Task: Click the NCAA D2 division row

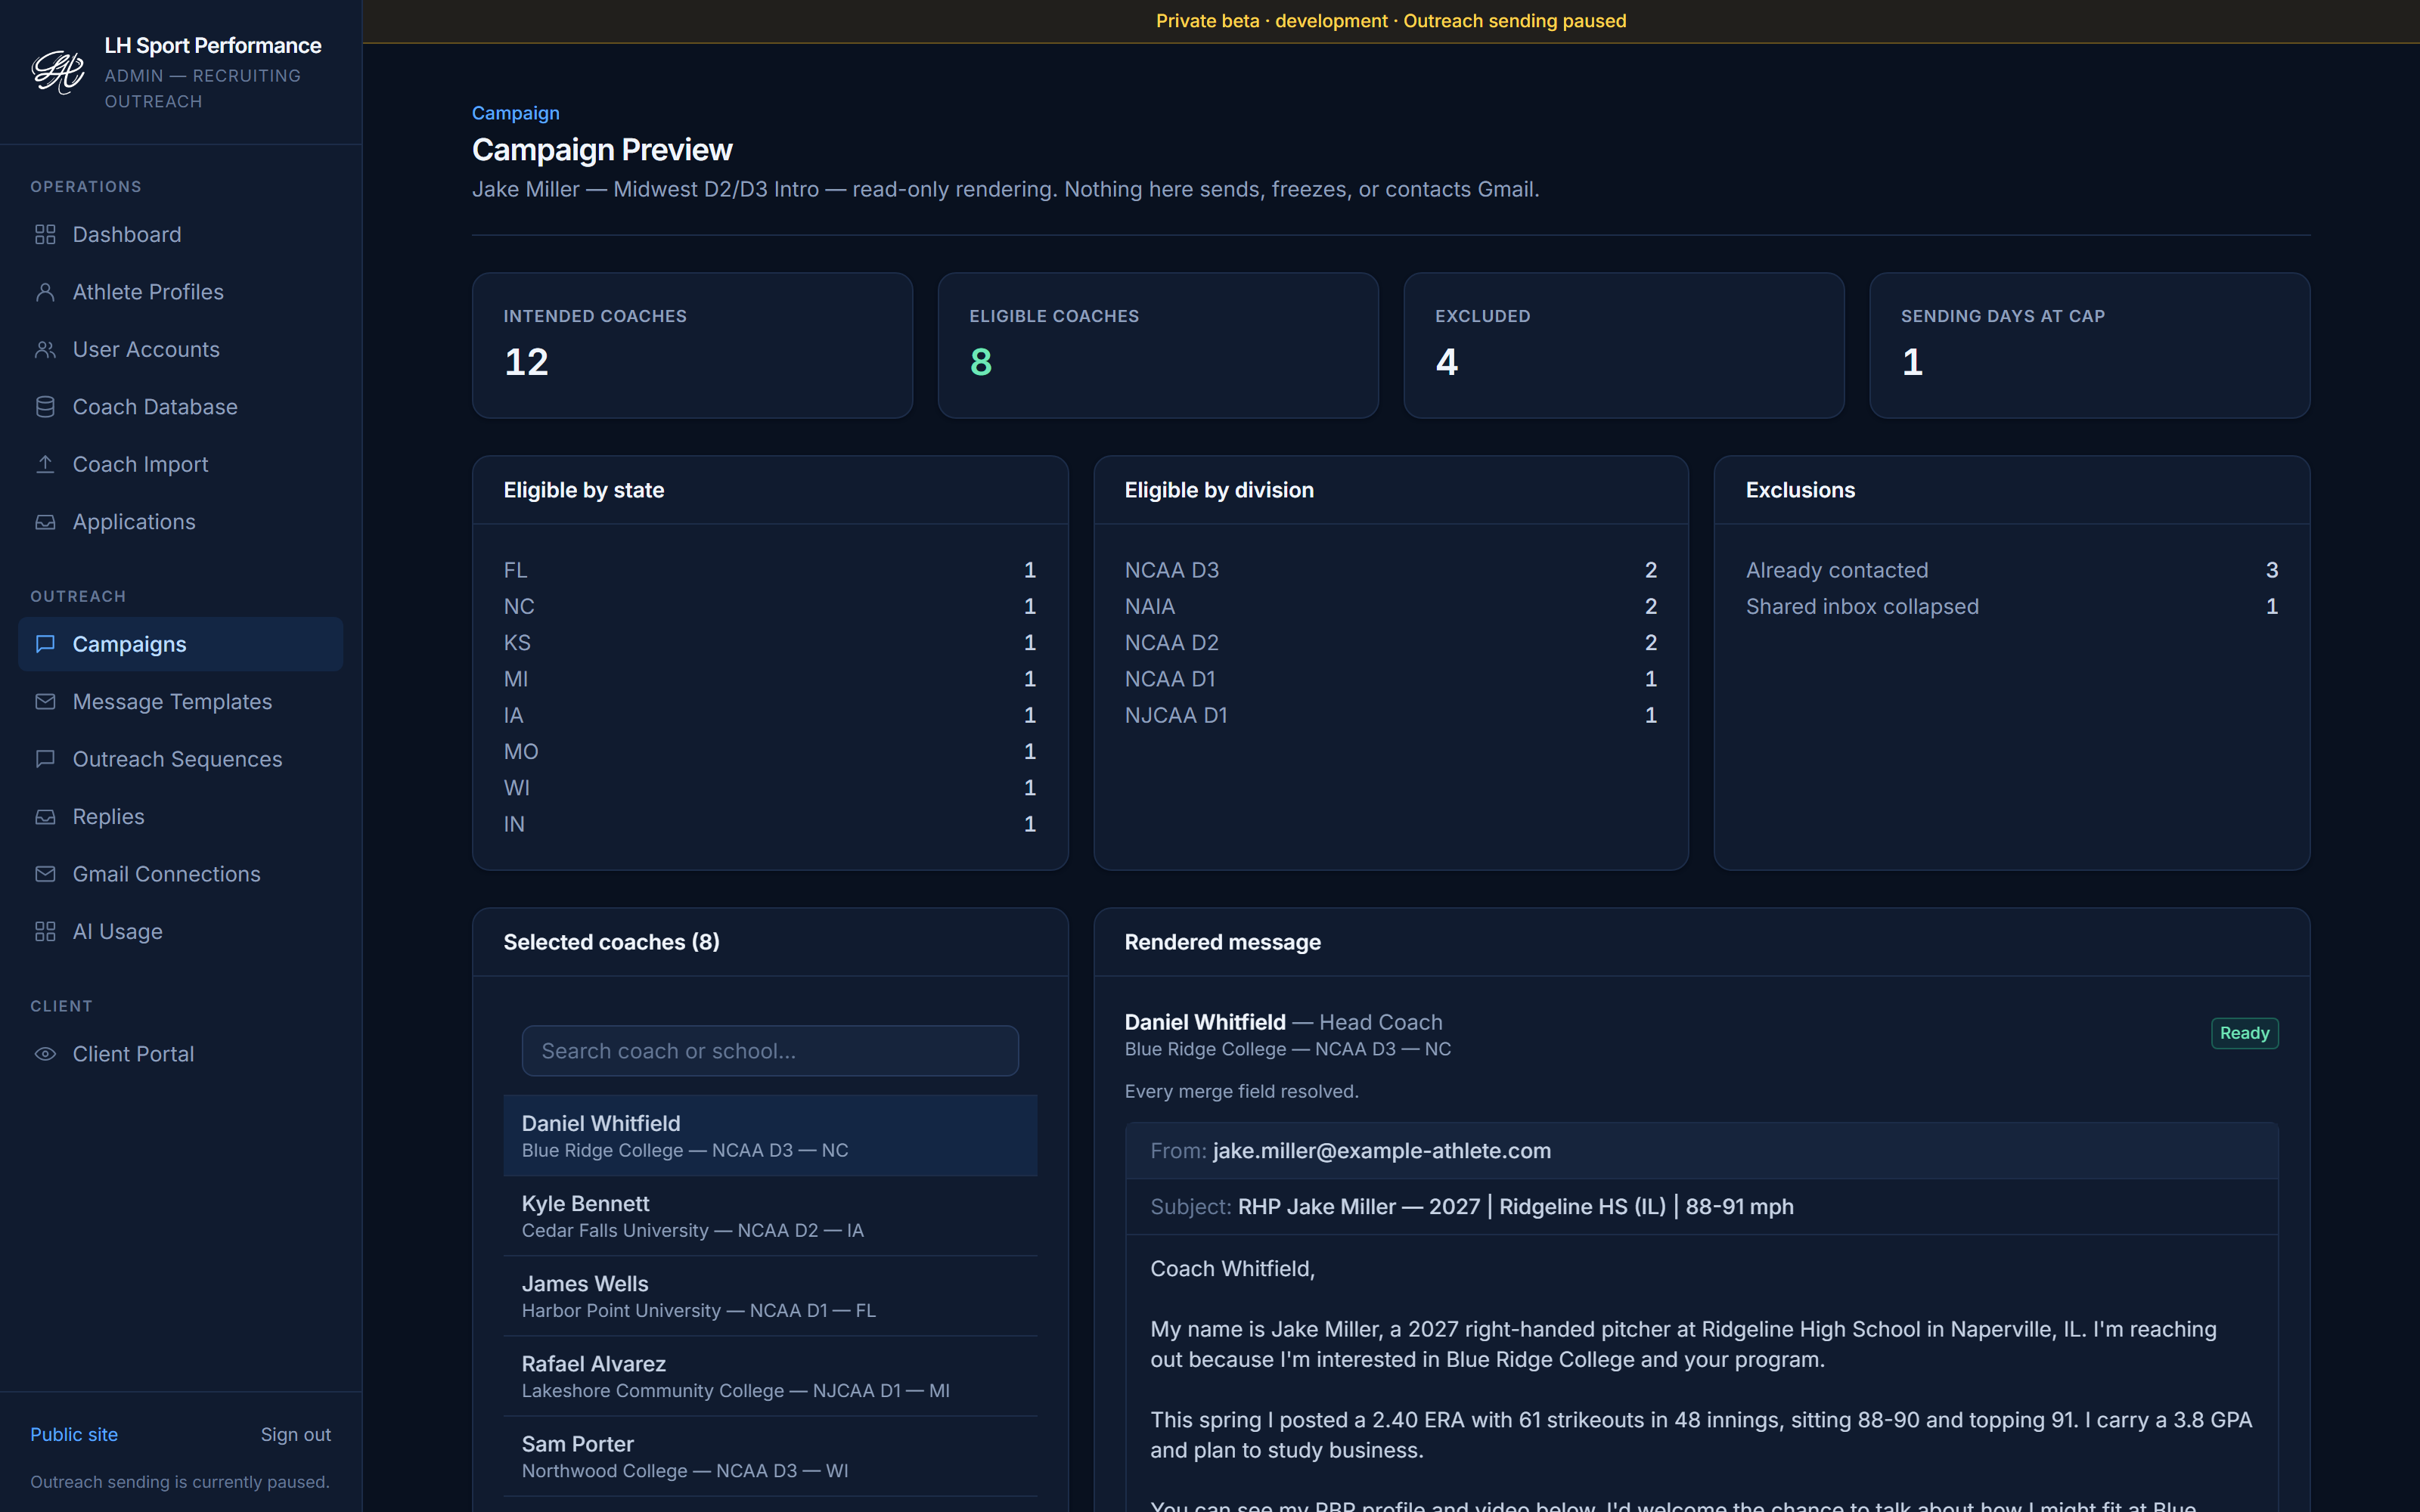Action: click(1391, 643)
